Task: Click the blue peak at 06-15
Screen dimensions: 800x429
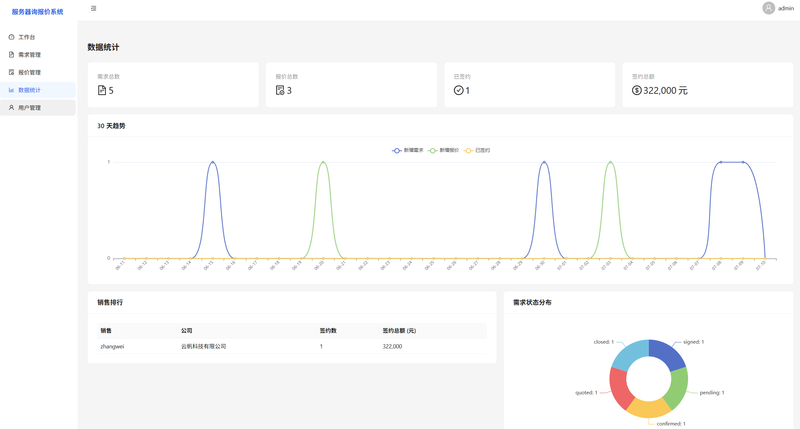Action: [x=213, y=162]
